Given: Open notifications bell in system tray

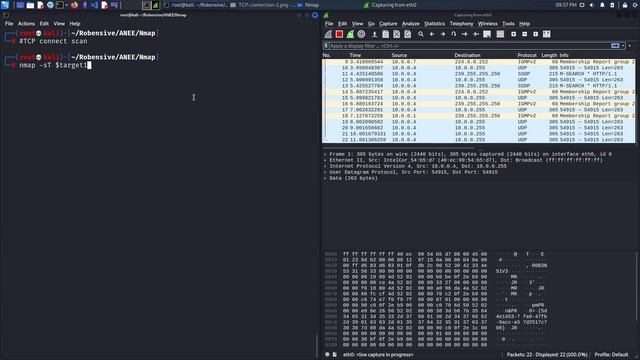Looking at the screenshot, I should tap(602, 5).
